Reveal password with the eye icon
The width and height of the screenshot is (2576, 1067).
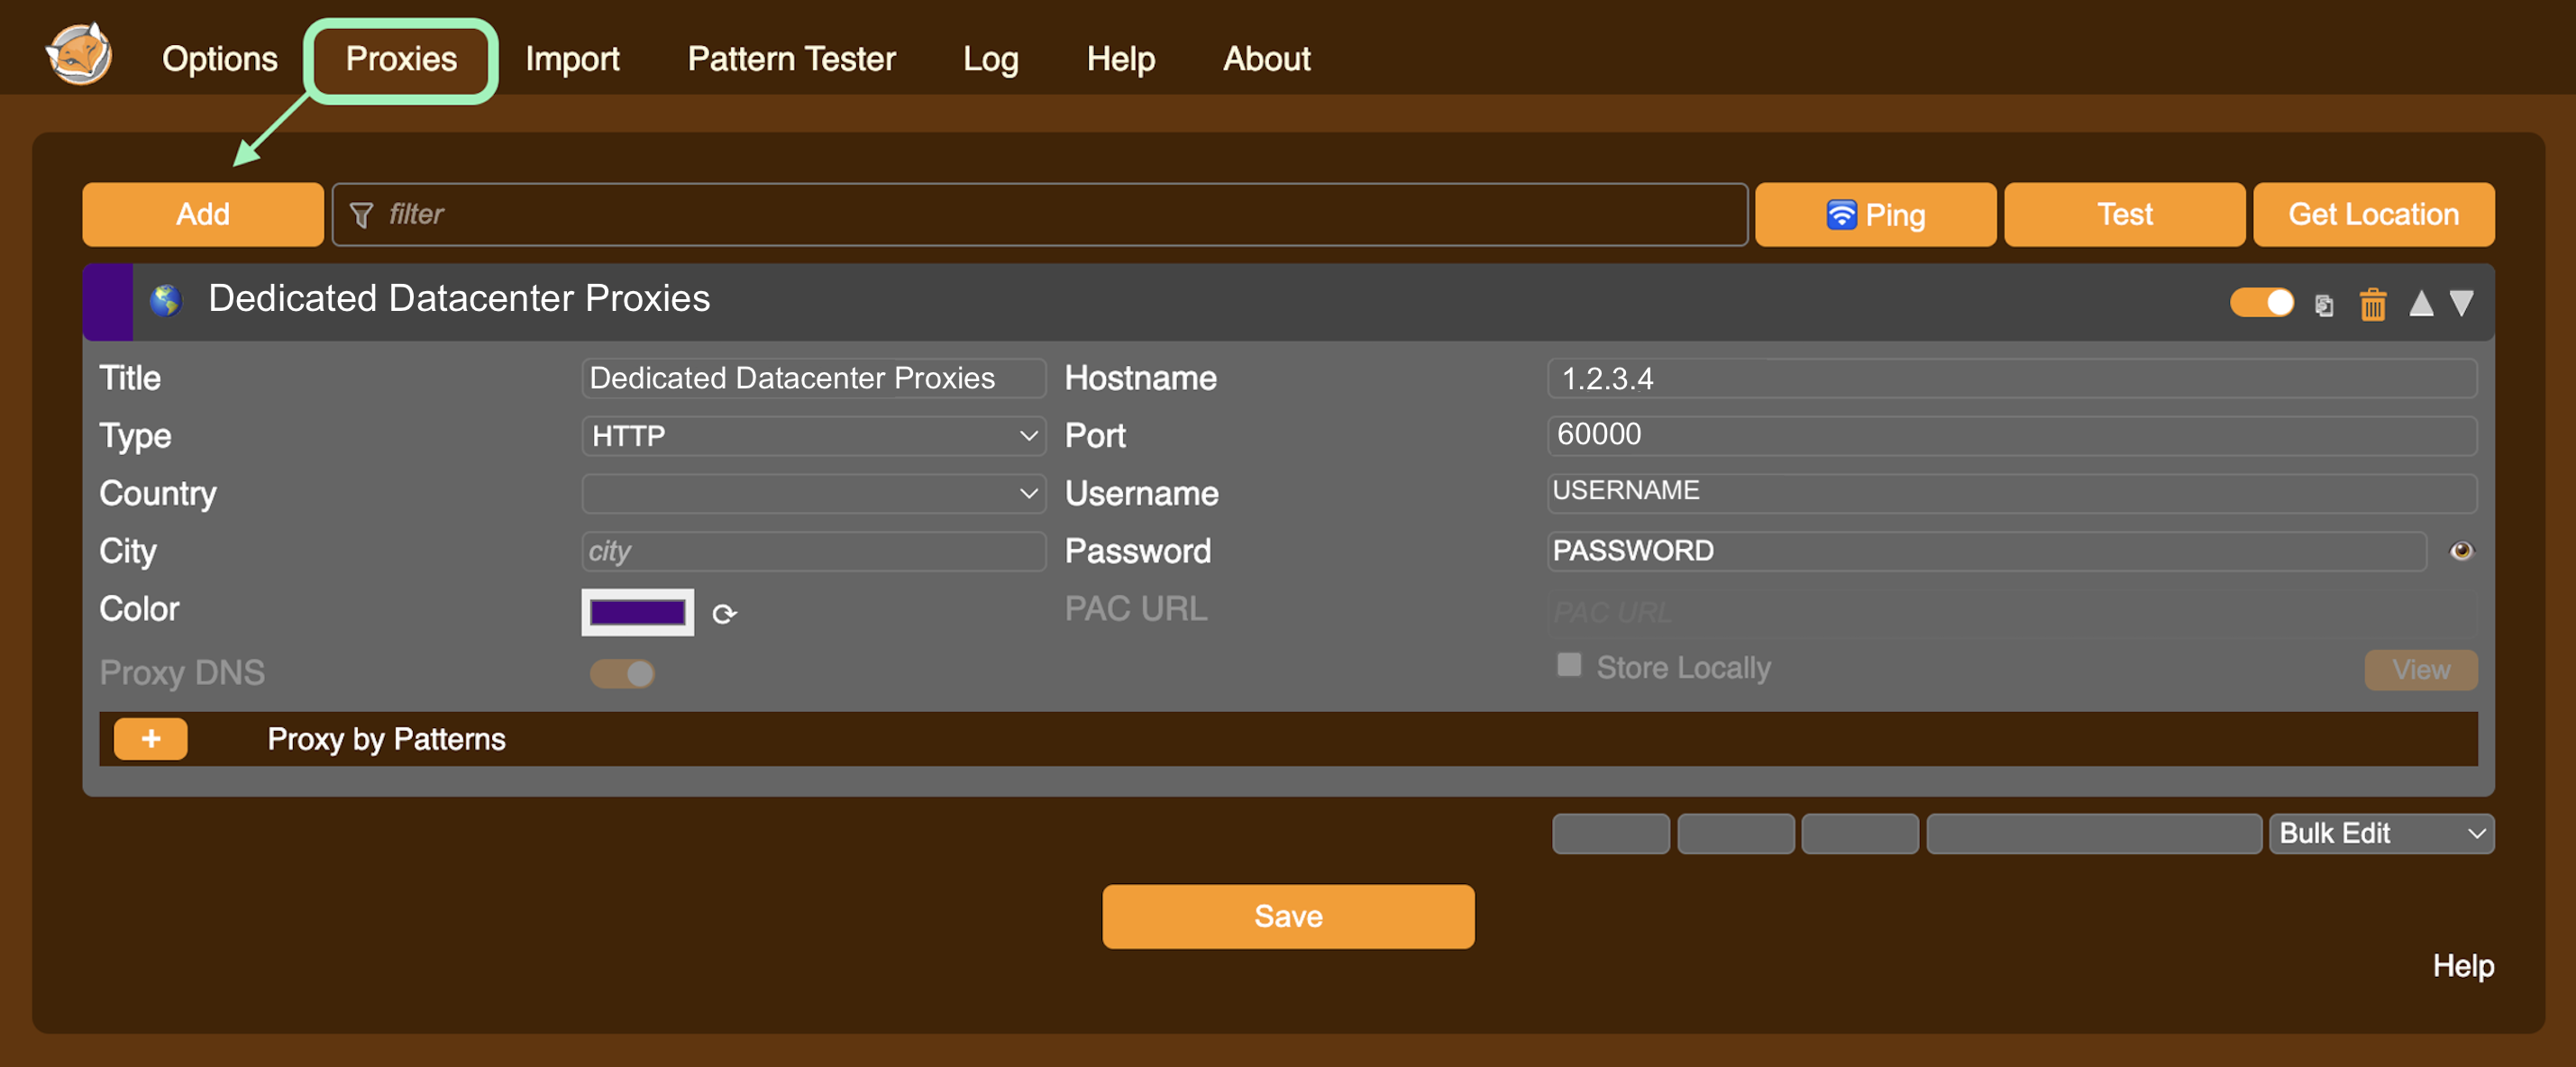[x=2461, y=551]
